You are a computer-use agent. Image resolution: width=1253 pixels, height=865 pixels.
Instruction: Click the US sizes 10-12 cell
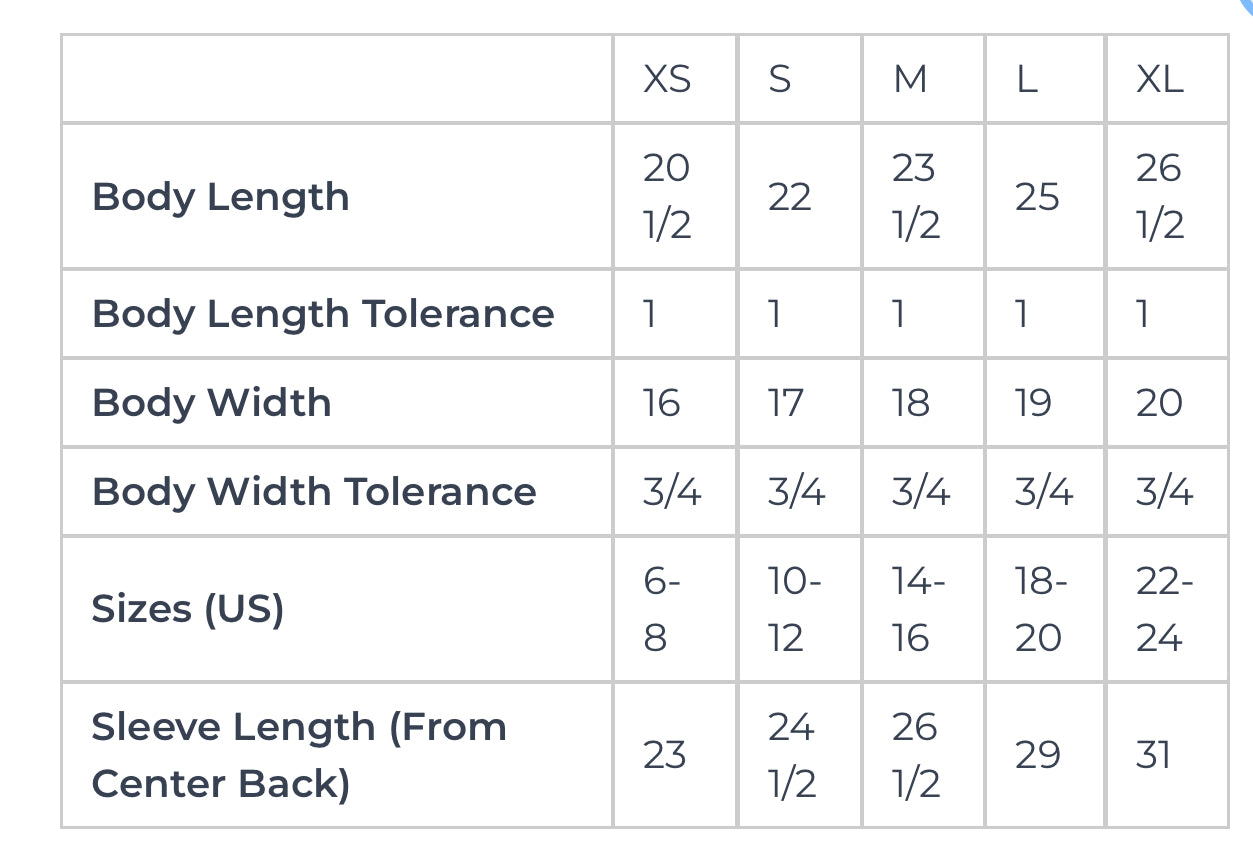tap(794, 609)
